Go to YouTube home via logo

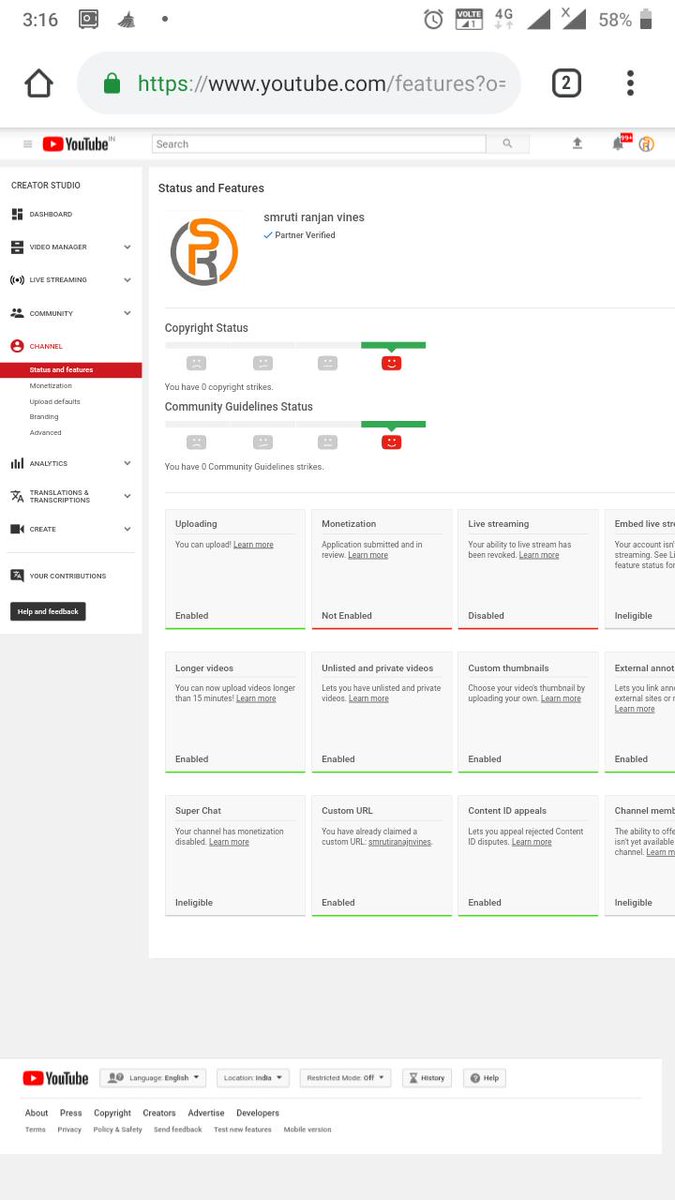point(78,144)
